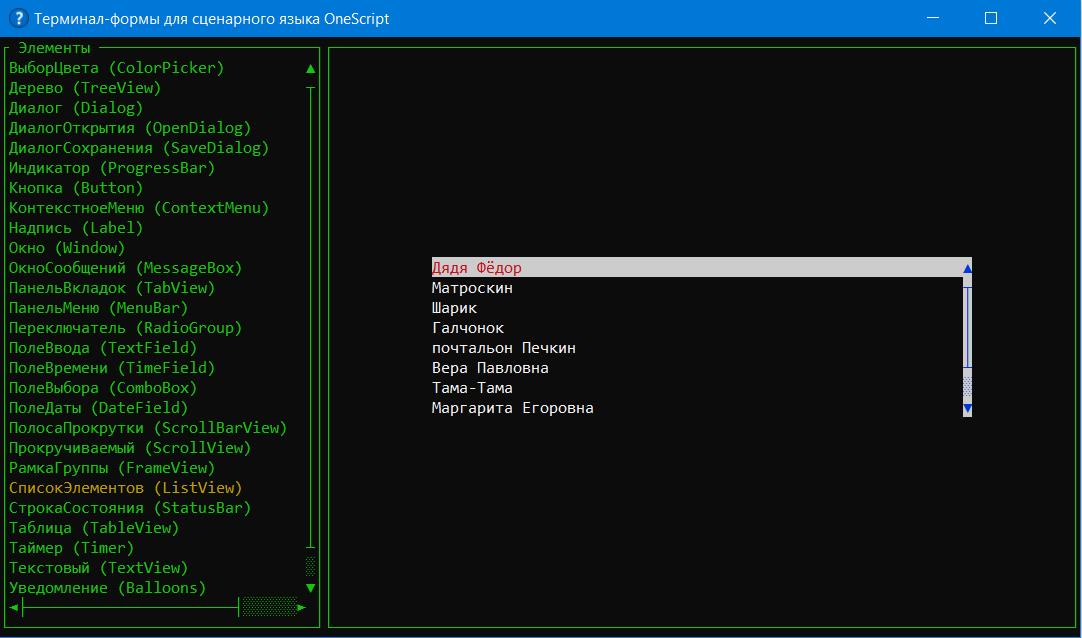The image size is (1082, 638).
Task: Select Матроскин in the names list
Action: [x=472, y=288]
